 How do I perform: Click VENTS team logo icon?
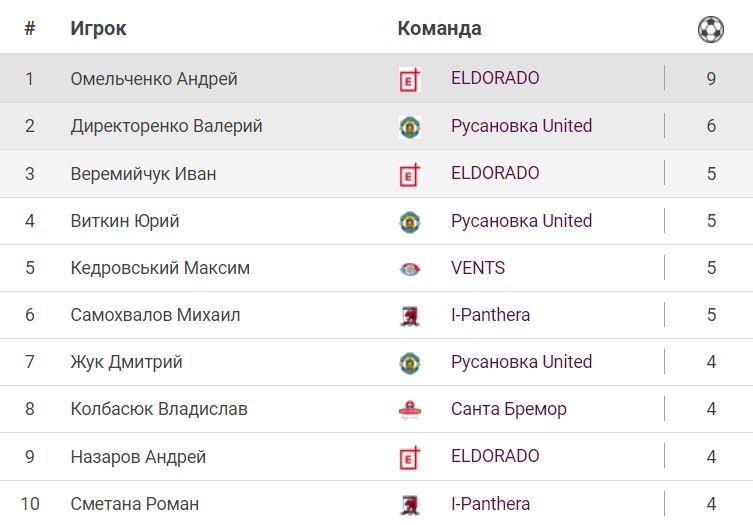tap(409, 269)
